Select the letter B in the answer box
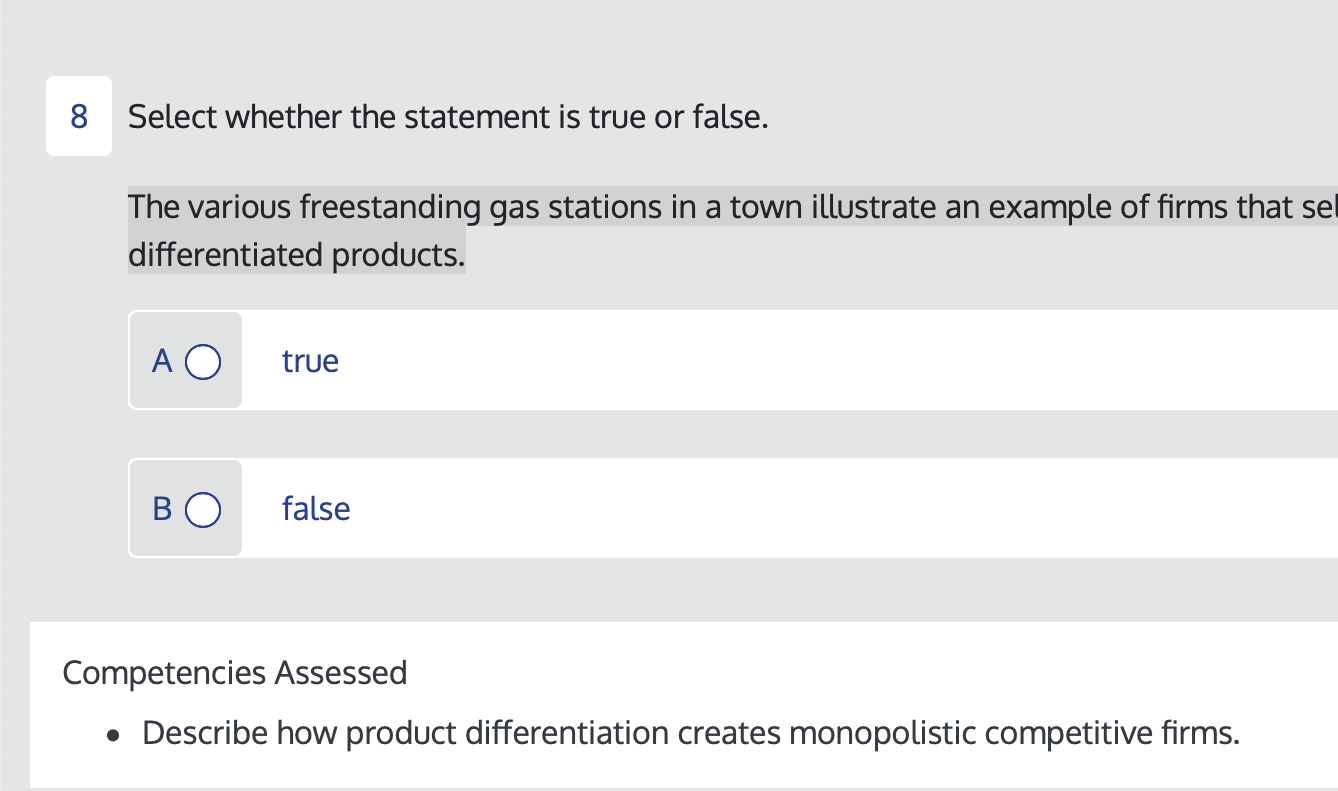The image size is (1338, 791). [162, 509]
